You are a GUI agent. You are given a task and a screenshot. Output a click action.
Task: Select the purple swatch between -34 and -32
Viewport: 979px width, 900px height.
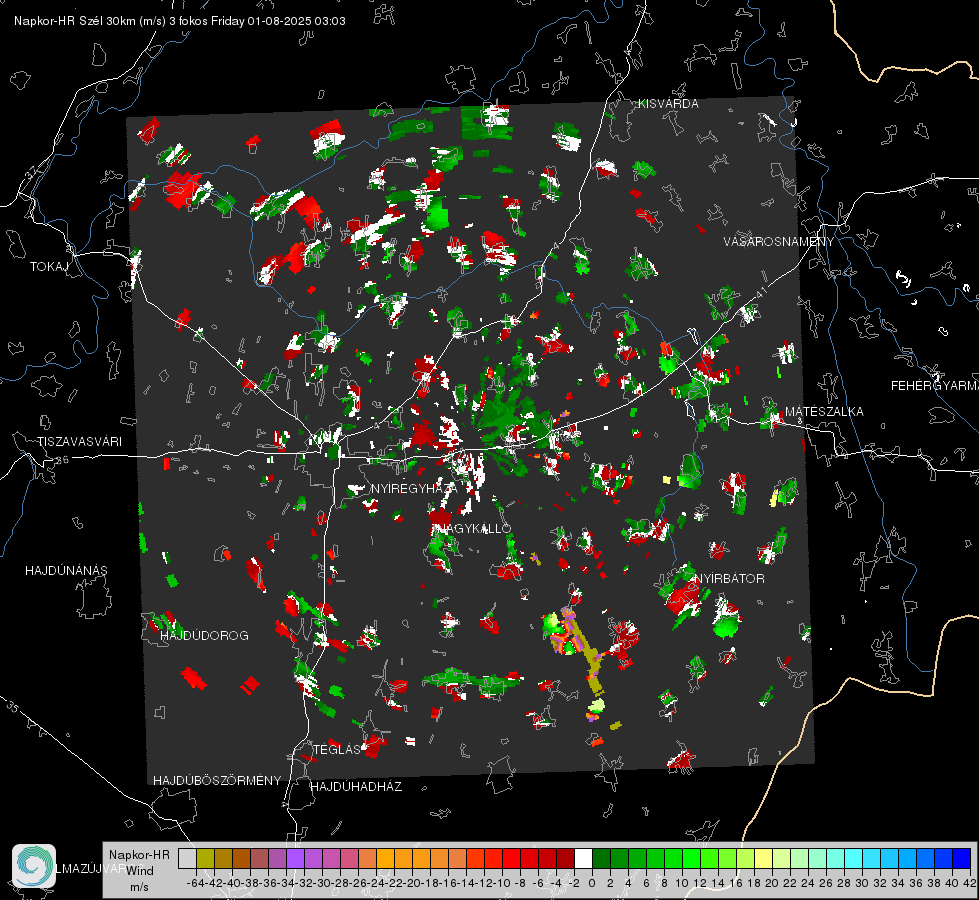pos(295,858)
